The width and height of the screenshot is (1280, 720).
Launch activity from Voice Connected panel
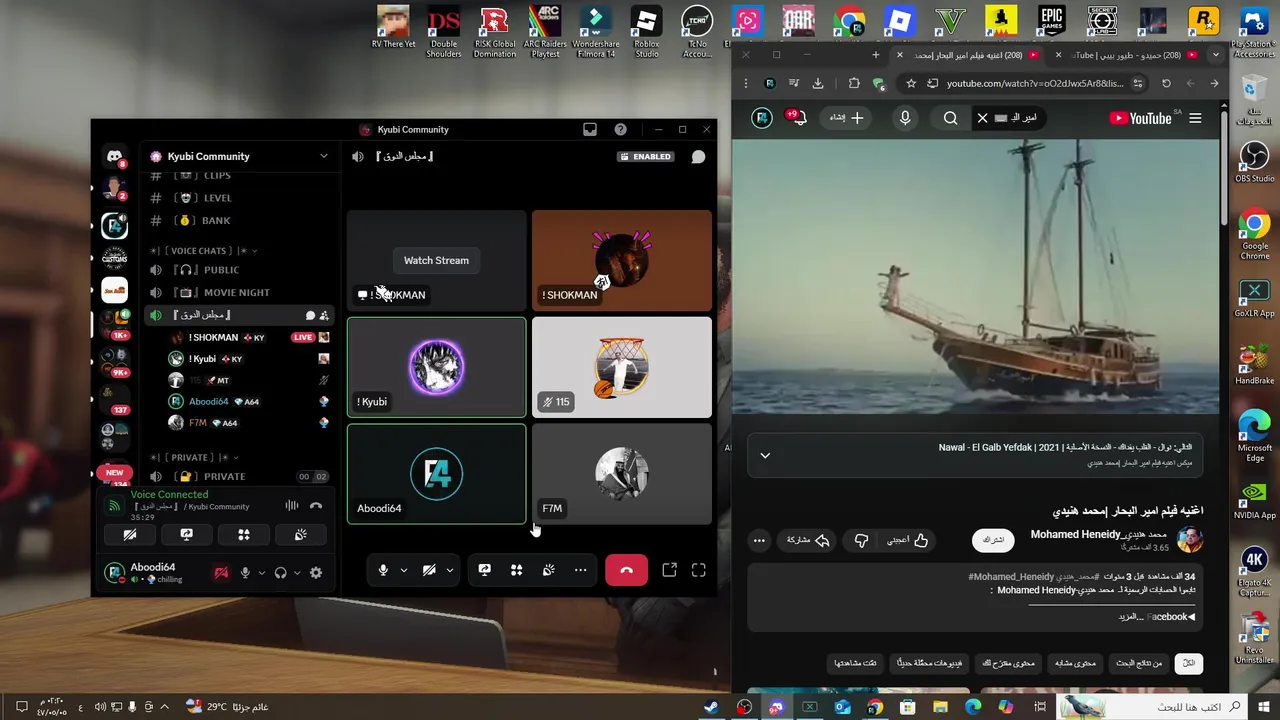tap(243, 535)
